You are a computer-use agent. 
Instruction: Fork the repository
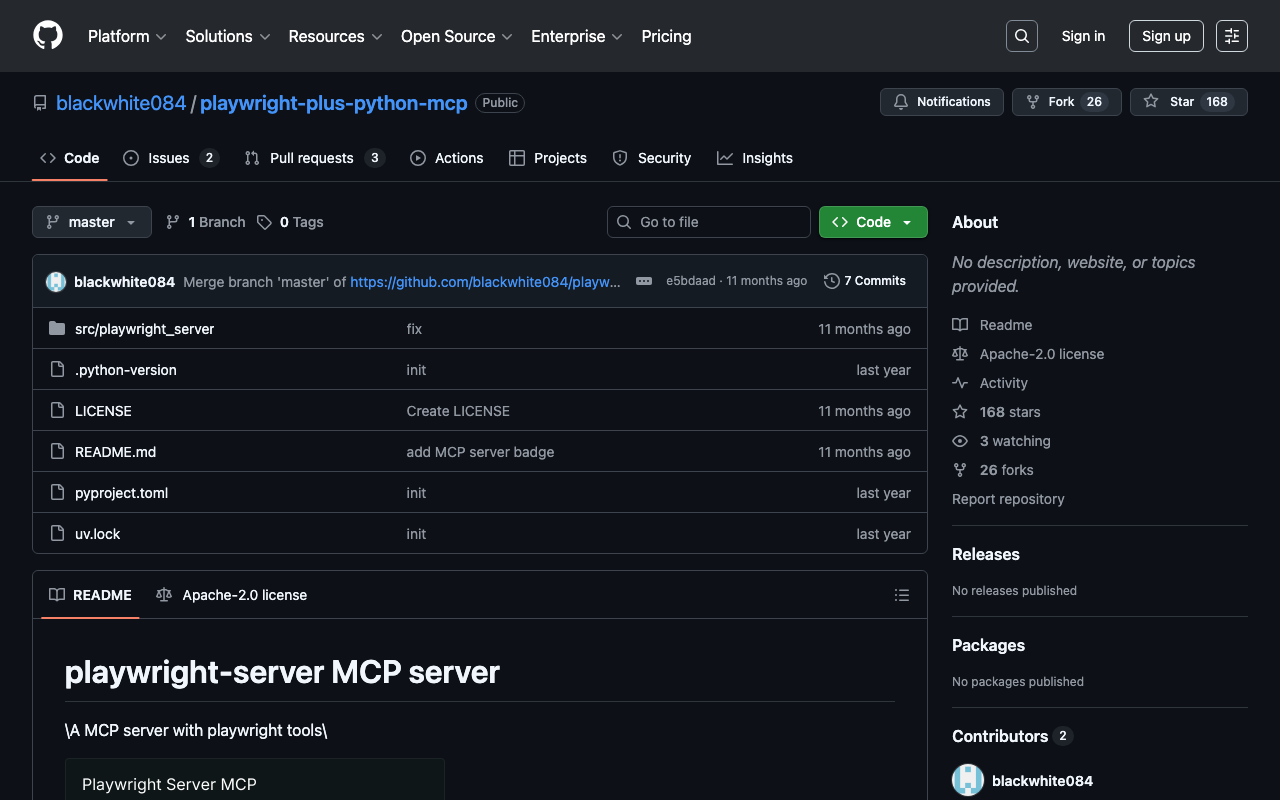(1060, 102)
